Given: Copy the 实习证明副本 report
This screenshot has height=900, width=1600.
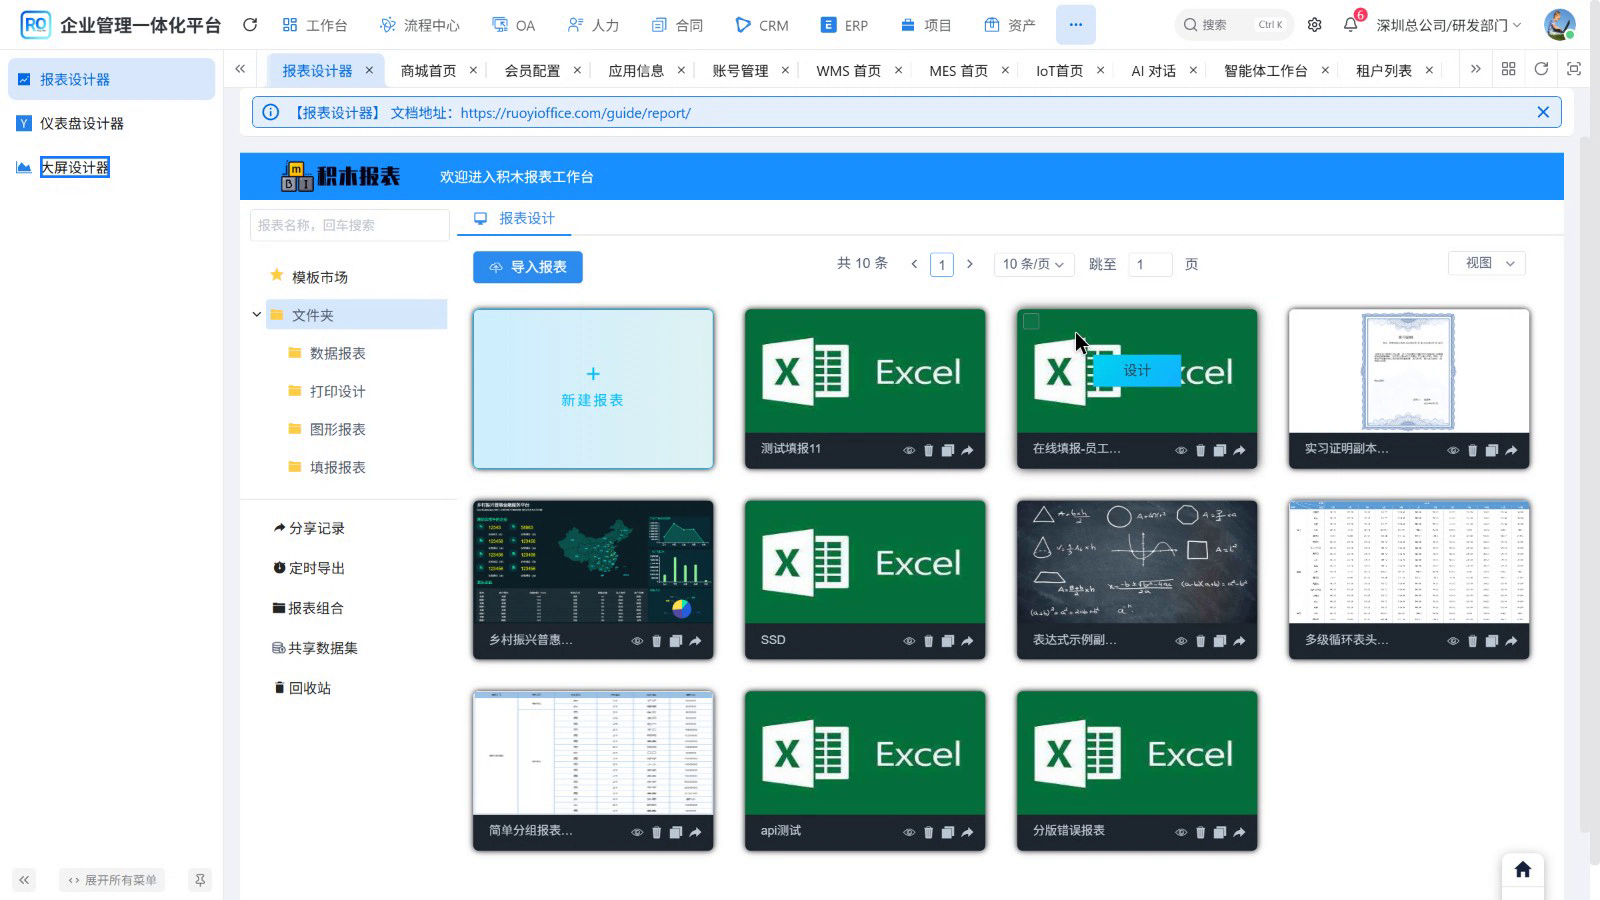Looking at the screenshot, I should (1492, 450).
